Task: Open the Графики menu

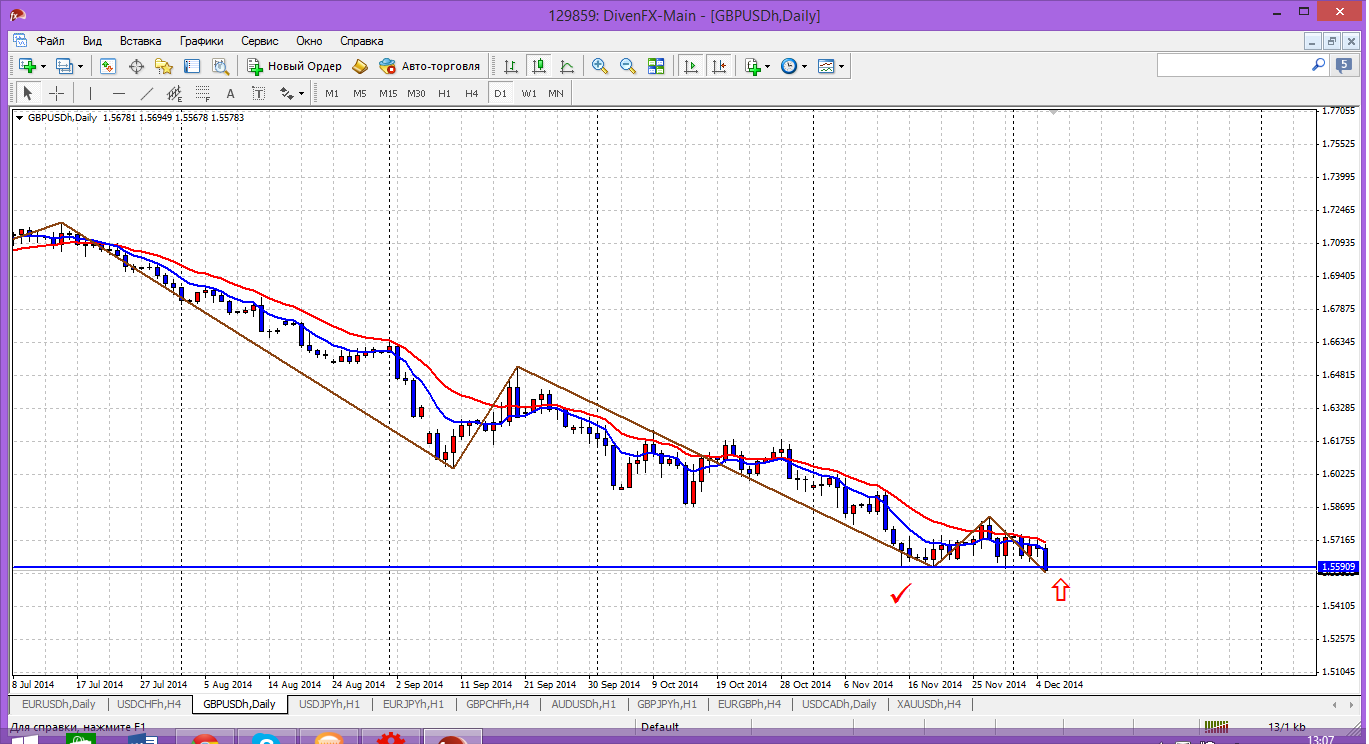Action: 201,41
